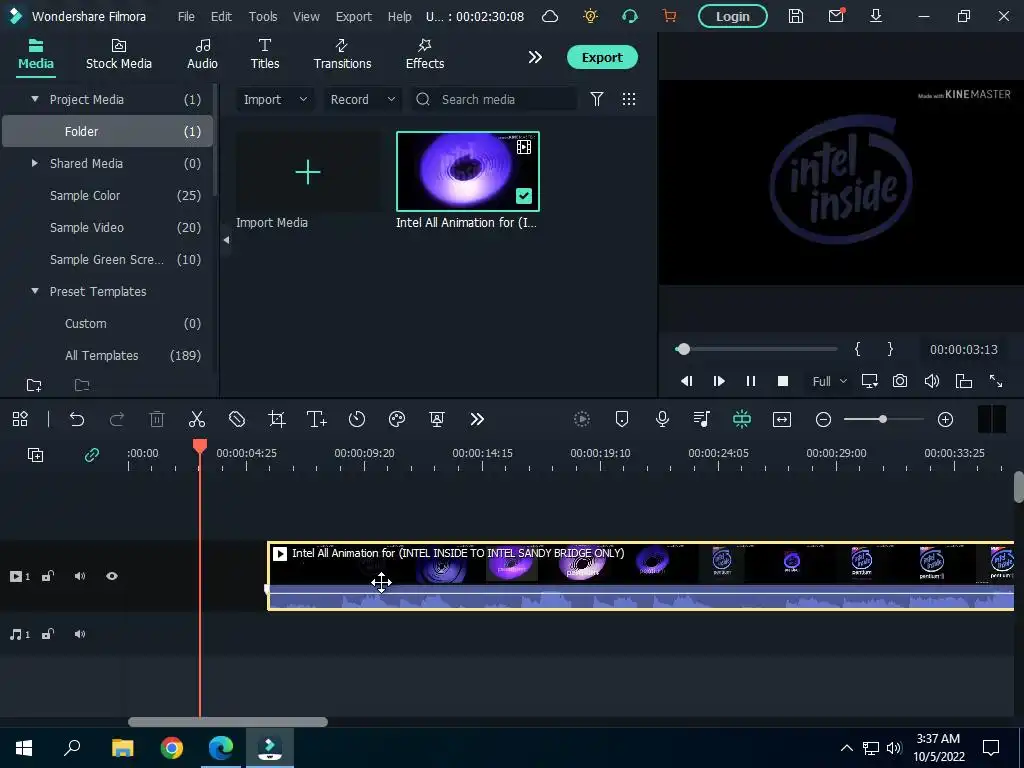Expand the Shared Media tree

(x=35, y=163)
